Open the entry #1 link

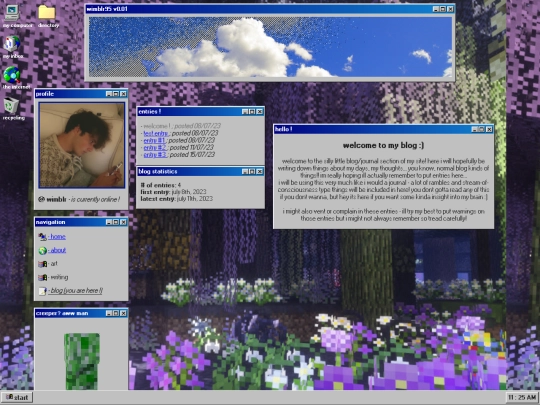154,141
